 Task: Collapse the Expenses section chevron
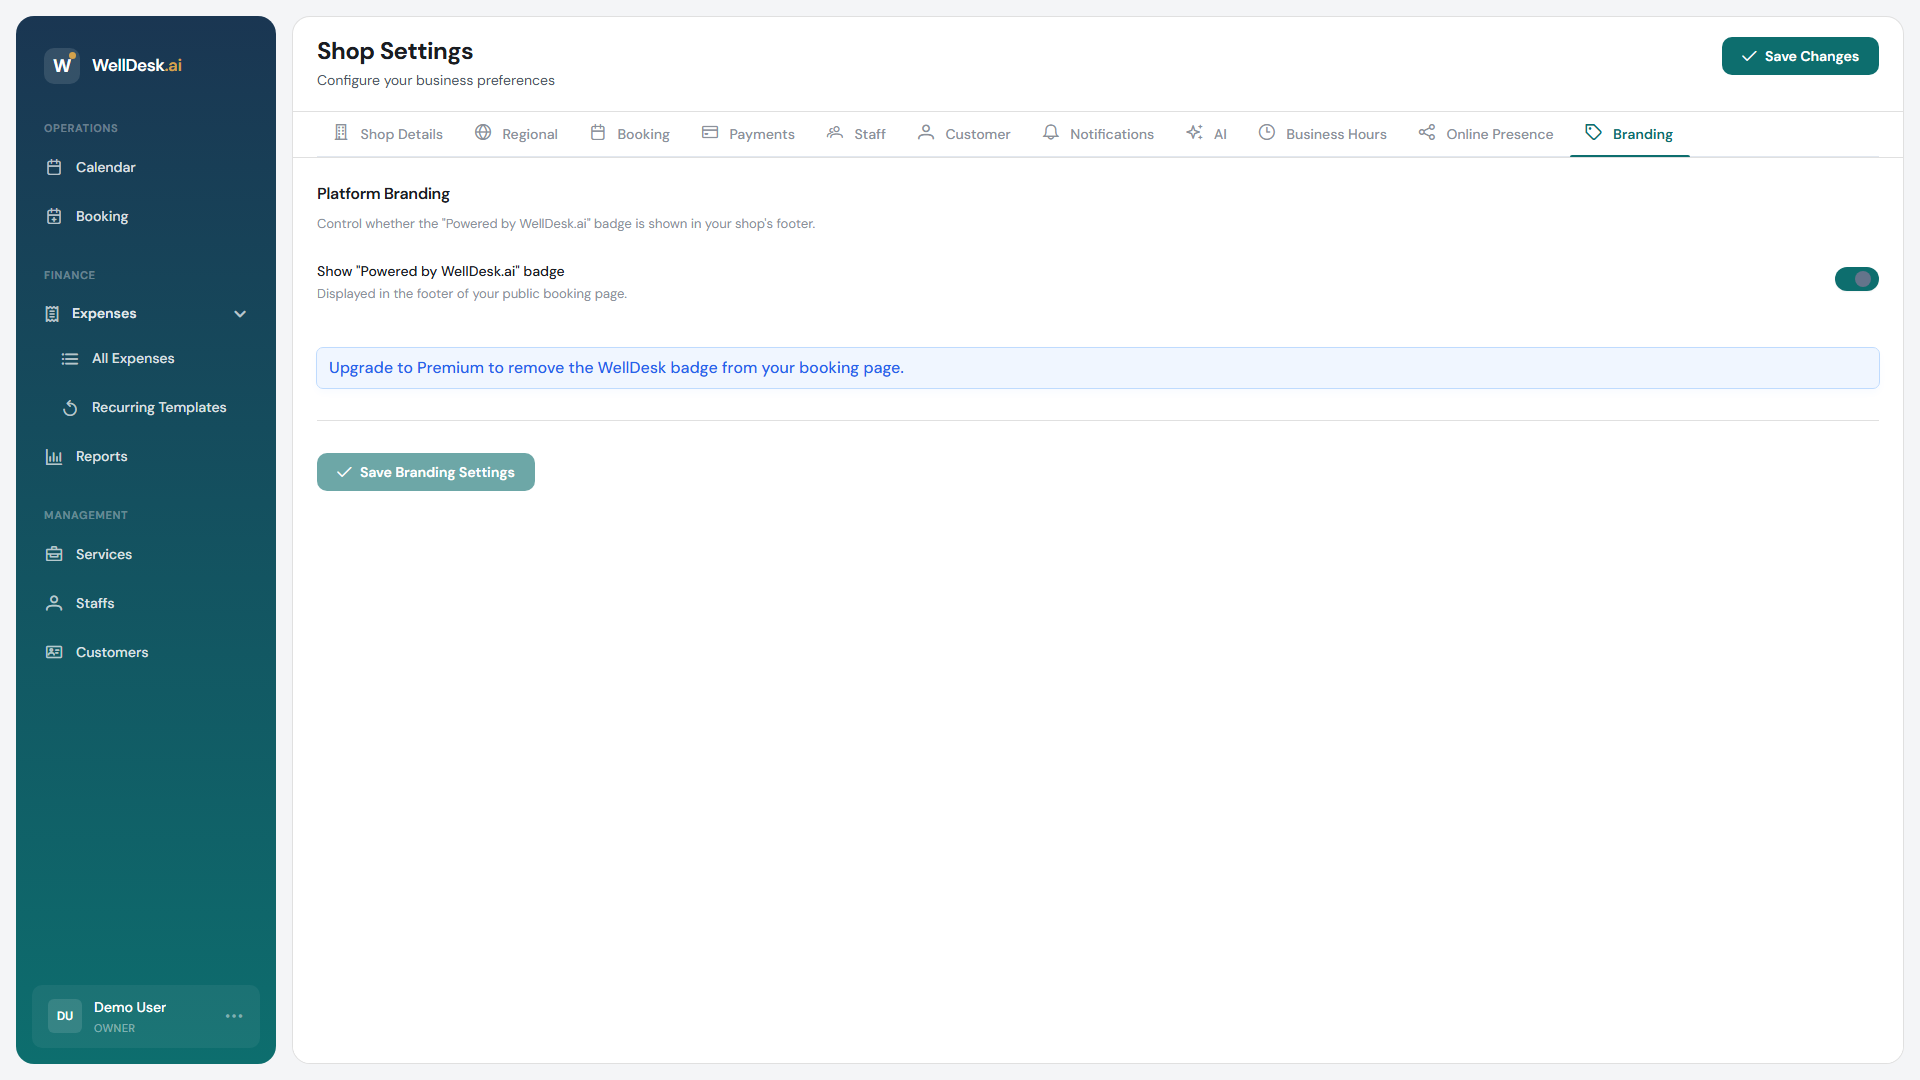240,314
